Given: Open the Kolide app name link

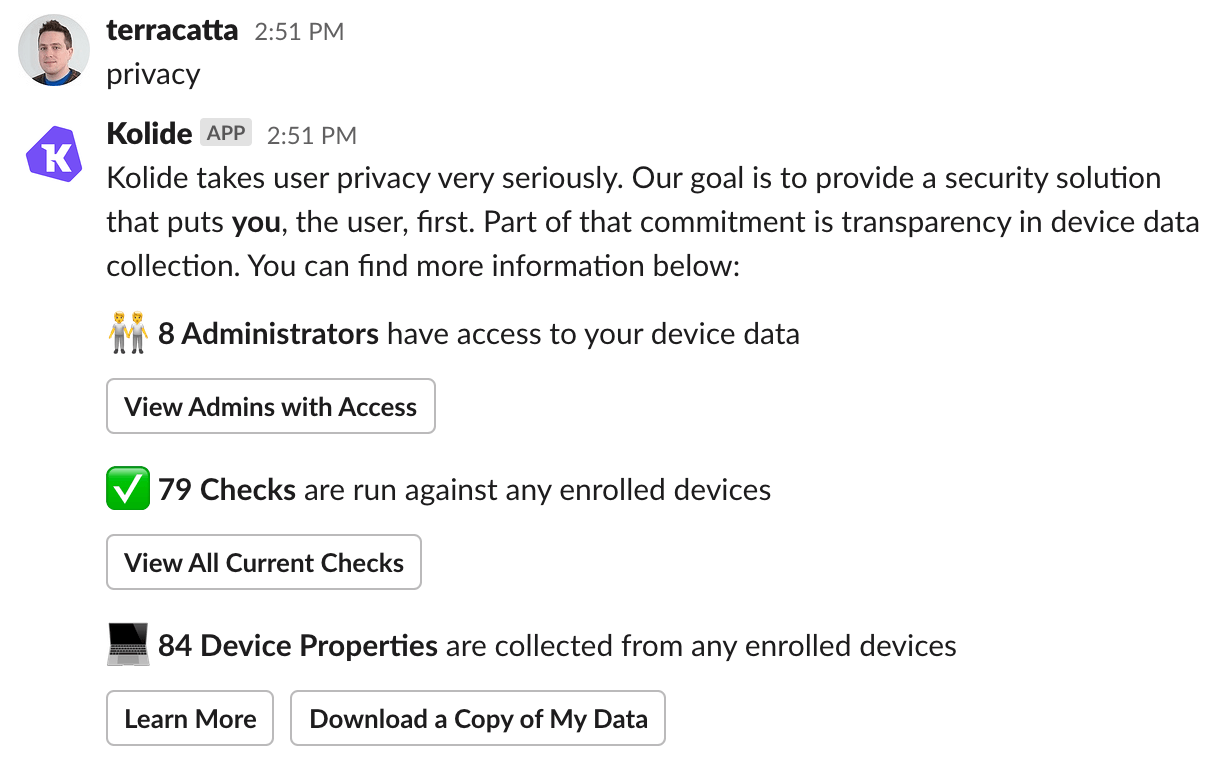Looking at the screenshot, I should click(x=148, y=133).
